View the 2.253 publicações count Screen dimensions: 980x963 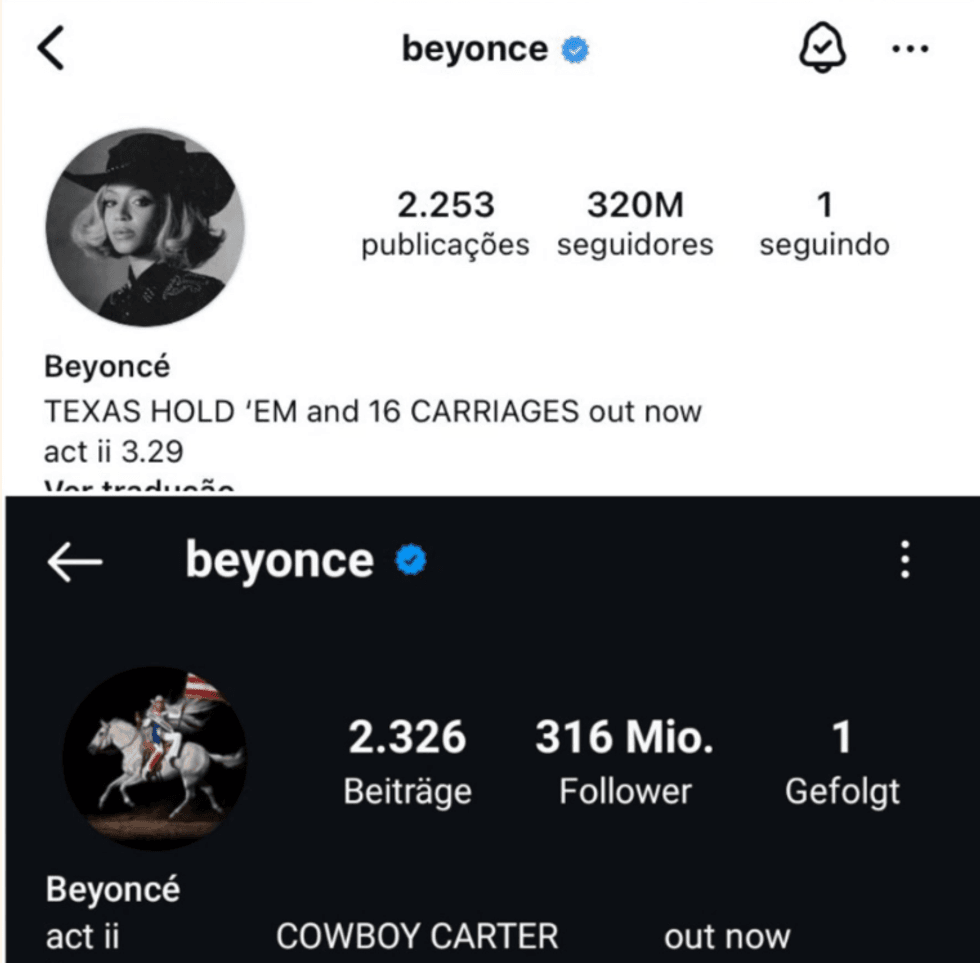pos(445,224)
